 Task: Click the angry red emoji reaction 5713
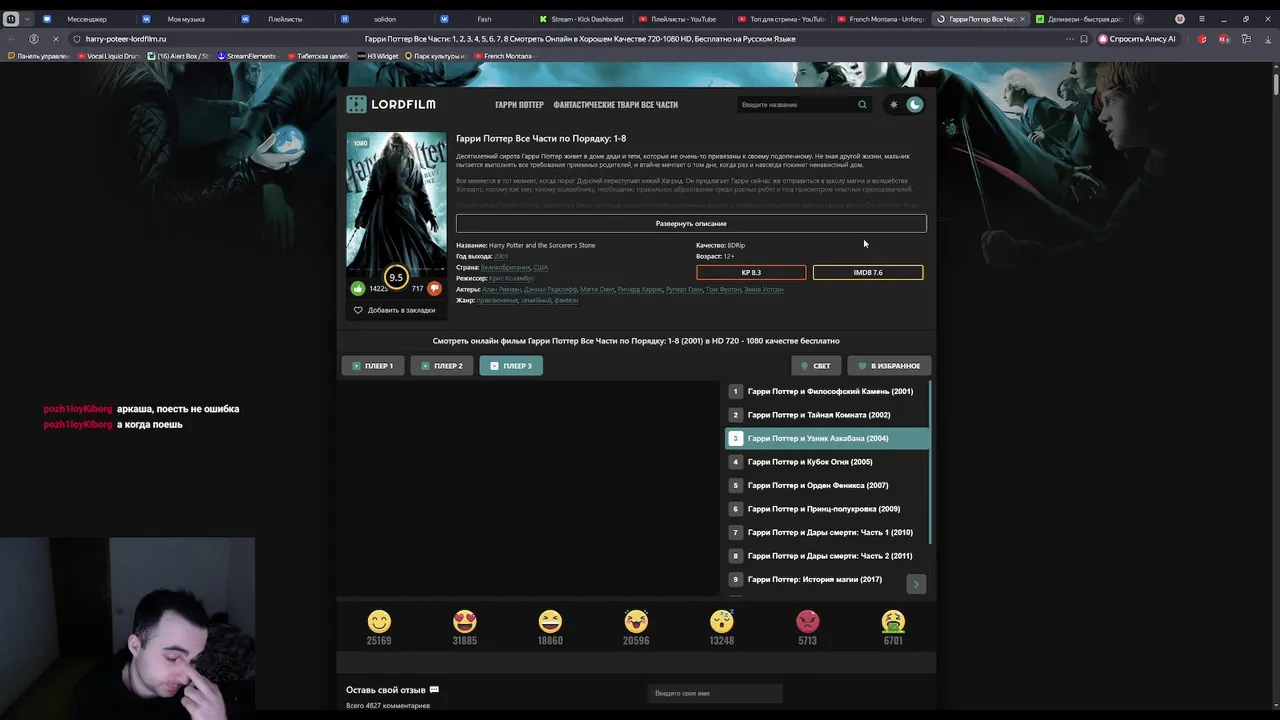[807, 622]
